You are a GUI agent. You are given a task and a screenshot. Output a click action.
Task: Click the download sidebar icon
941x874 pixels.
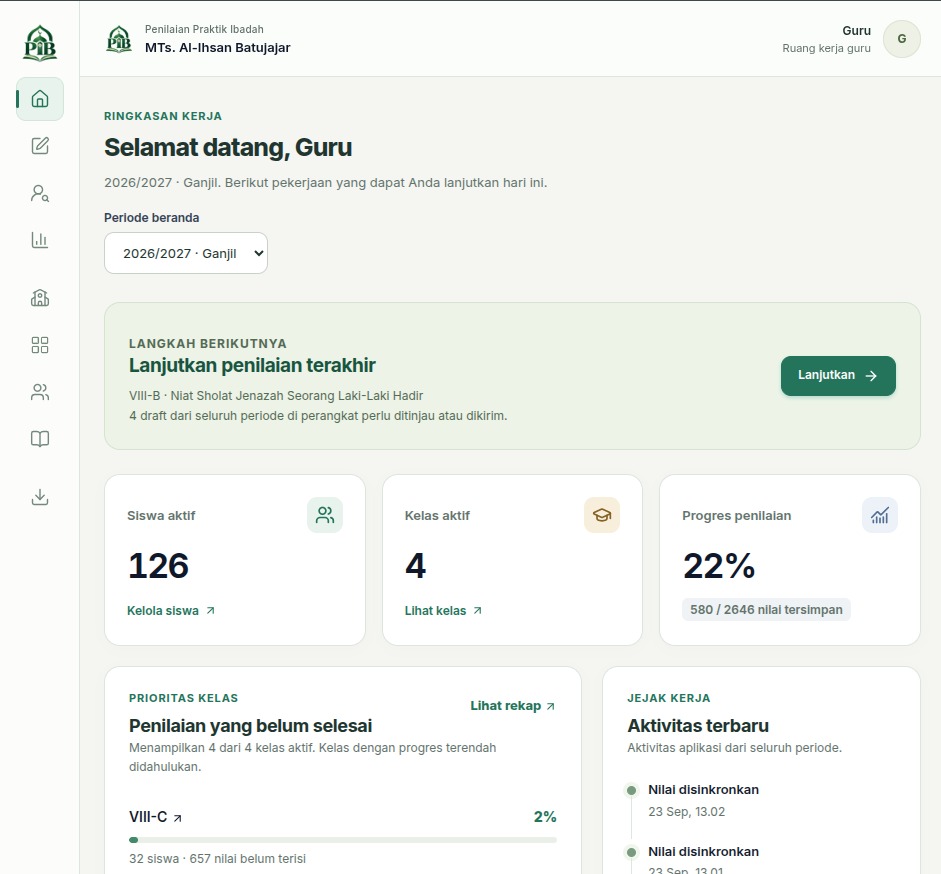40,497
